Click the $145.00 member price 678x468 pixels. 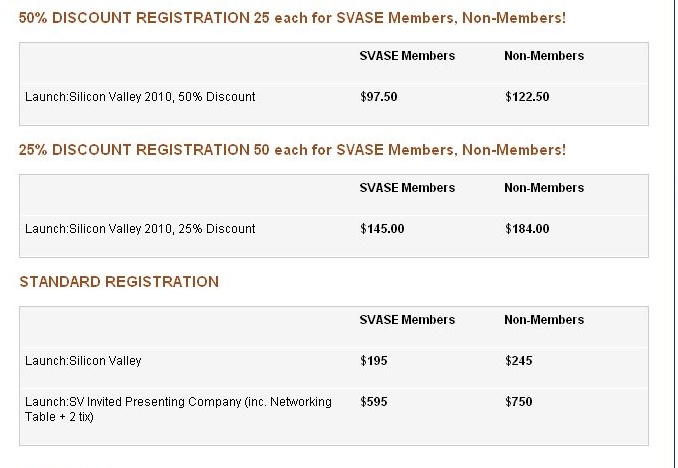click(x=382, y=229)
